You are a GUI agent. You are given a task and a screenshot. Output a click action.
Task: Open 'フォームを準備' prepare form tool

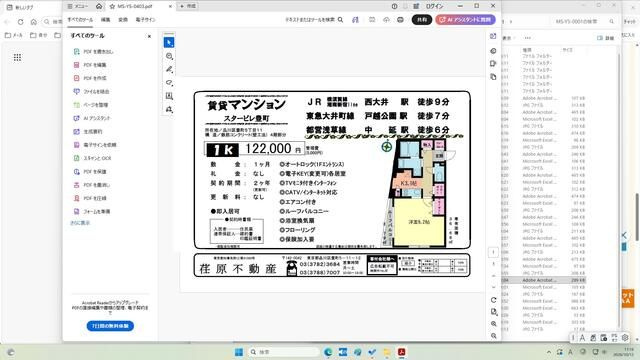pyautogui.click(x=92, y=211)
